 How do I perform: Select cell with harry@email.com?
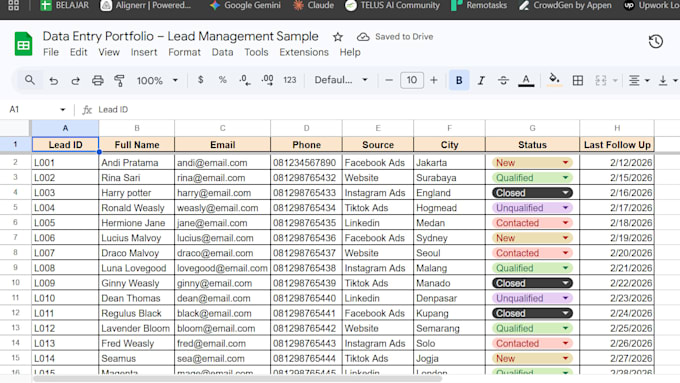pos(222,193)
